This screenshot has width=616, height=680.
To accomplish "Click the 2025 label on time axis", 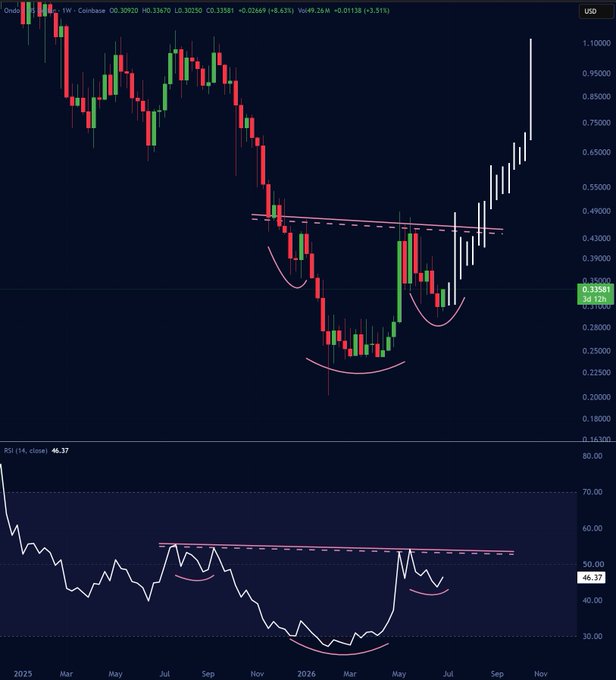I will point(23,674).
